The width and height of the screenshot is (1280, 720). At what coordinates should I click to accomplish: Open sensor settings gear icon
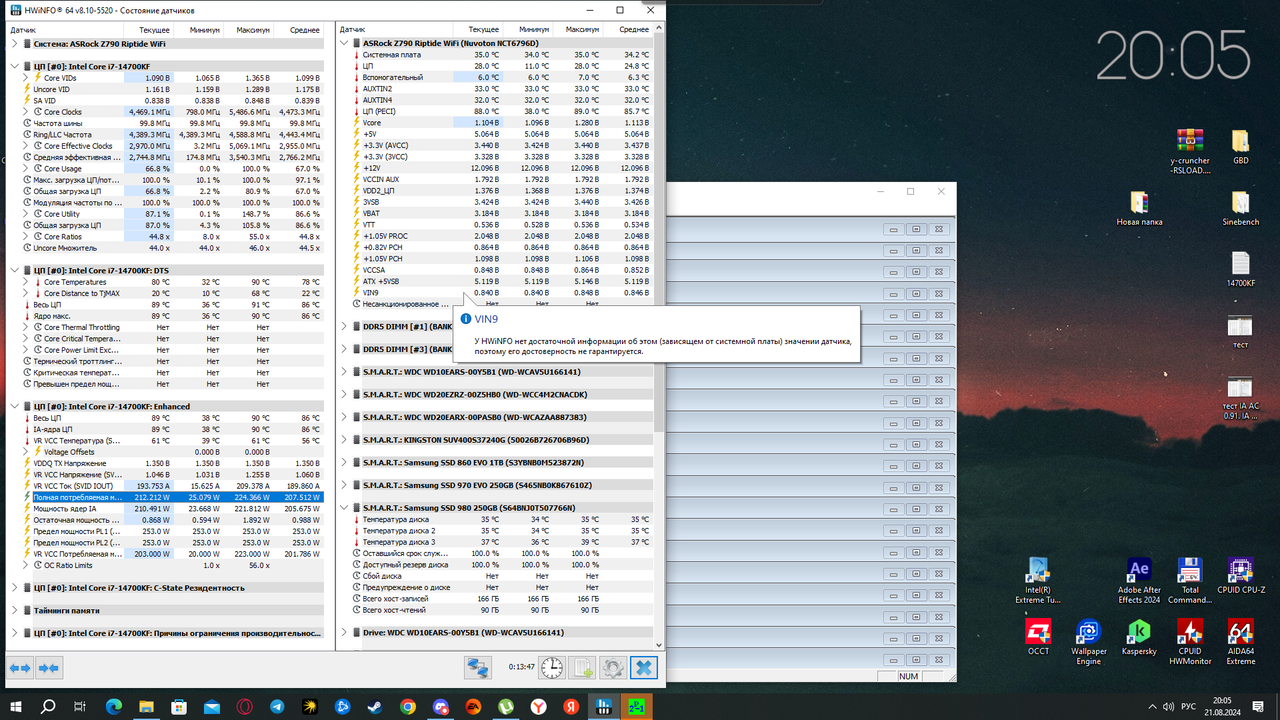click(613, 667)
